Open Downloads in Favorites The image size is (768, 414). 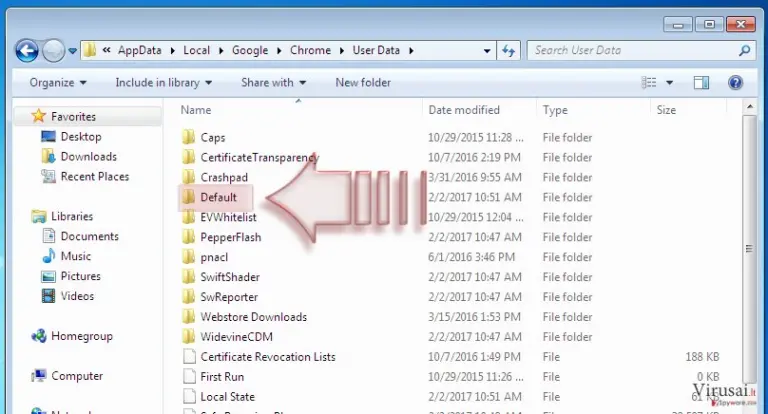89,157
